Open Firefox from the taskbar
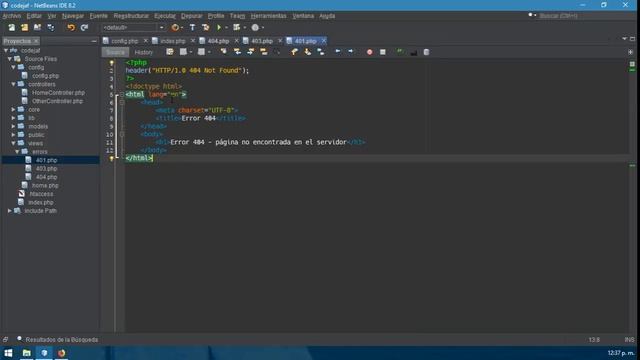The height and width of the screenshot is (360, 640). [62, 353]
